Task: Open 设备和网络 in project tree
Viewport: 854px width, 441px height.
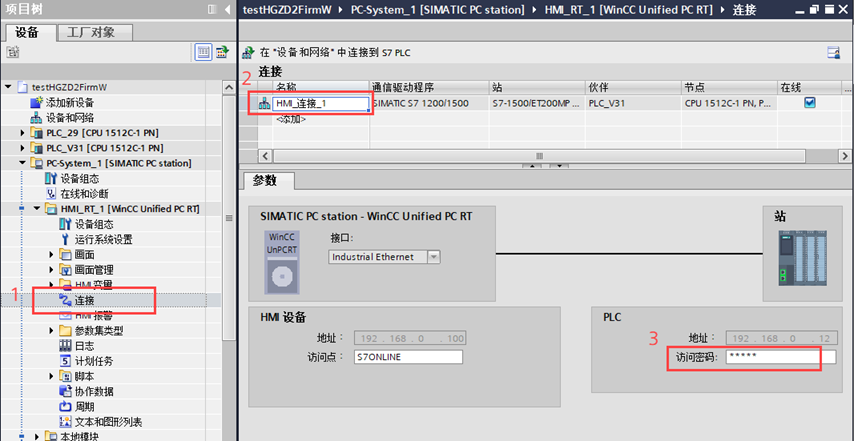Action: pyautogui.click(x=68, y=117)
